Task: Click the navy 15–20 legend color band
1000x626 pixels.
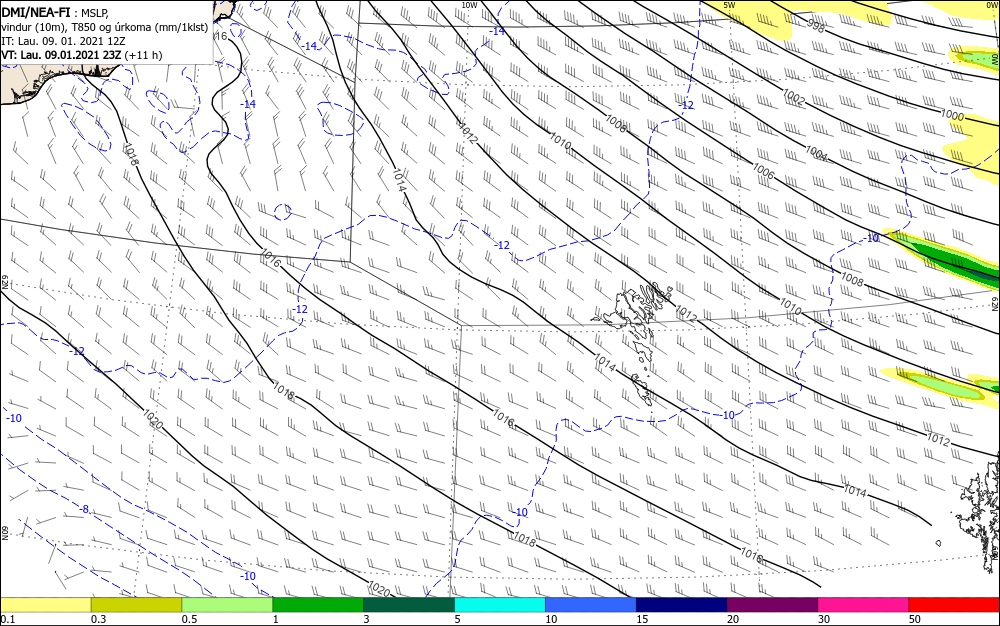Action: [x=682, y=605]
